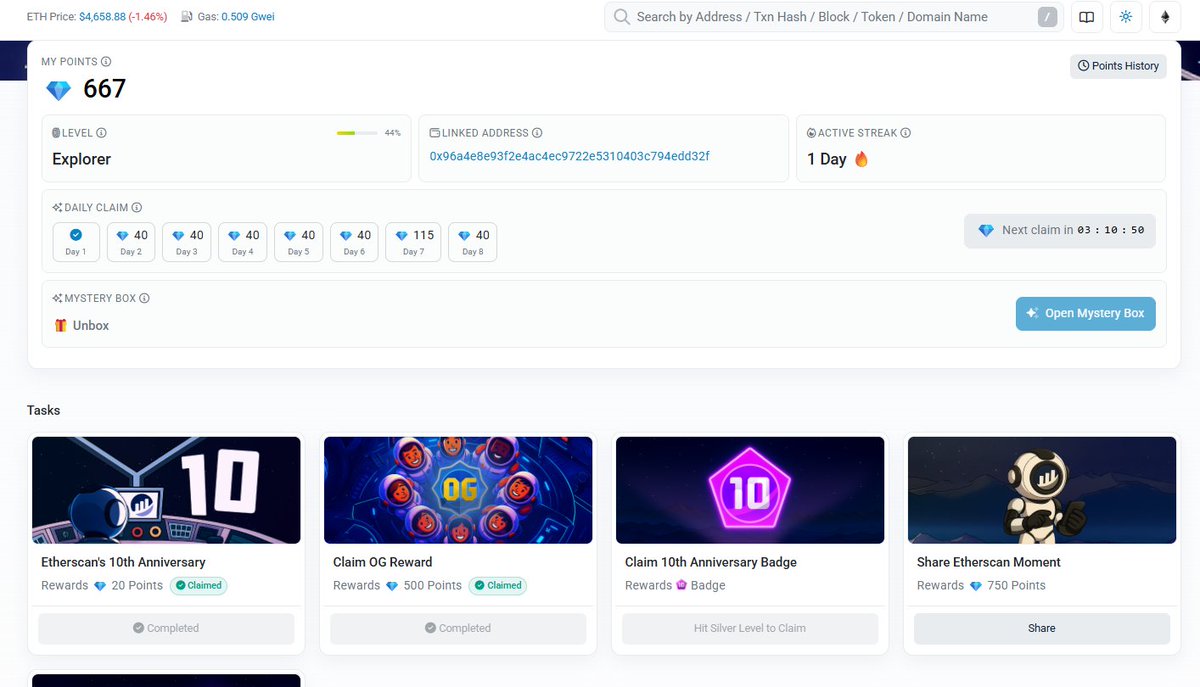The image size is (1200, 687).
Task: Select the checked Day 1 claim box
Action: 76,242
